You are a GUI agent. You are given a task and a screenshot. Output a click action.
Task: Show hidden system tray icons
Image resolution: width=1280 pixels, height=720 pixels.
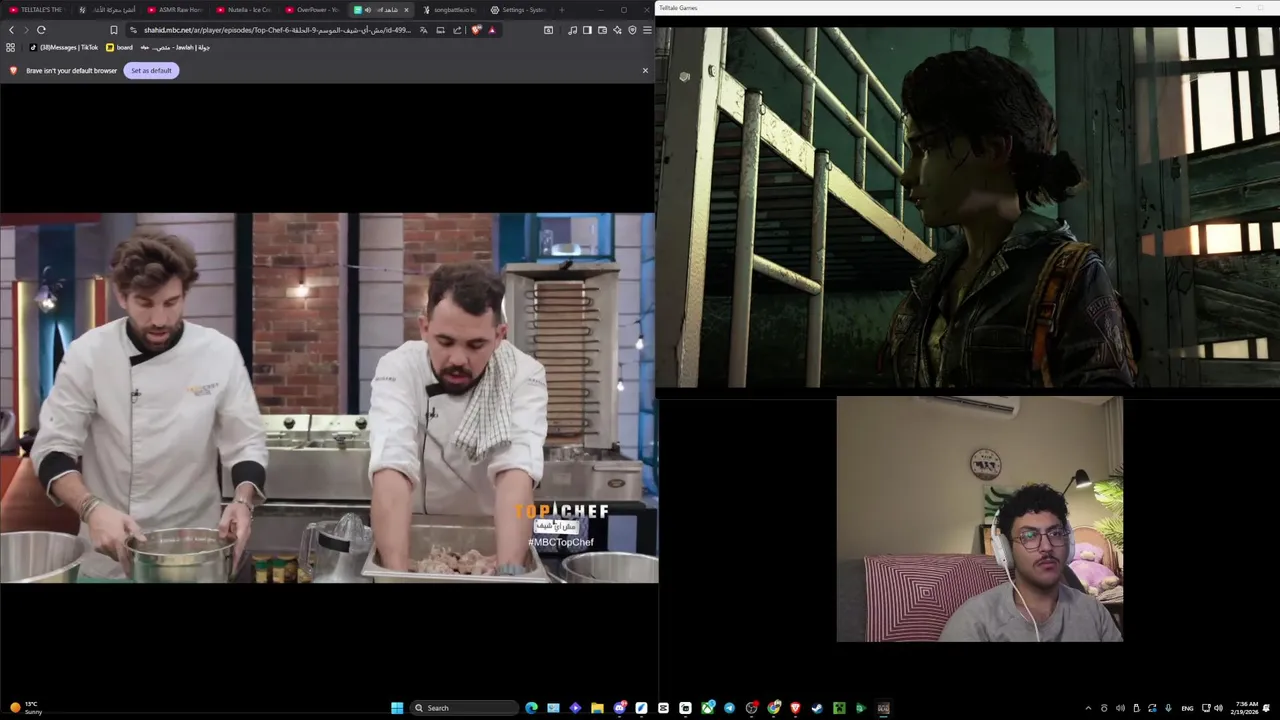coord(1088,708)
